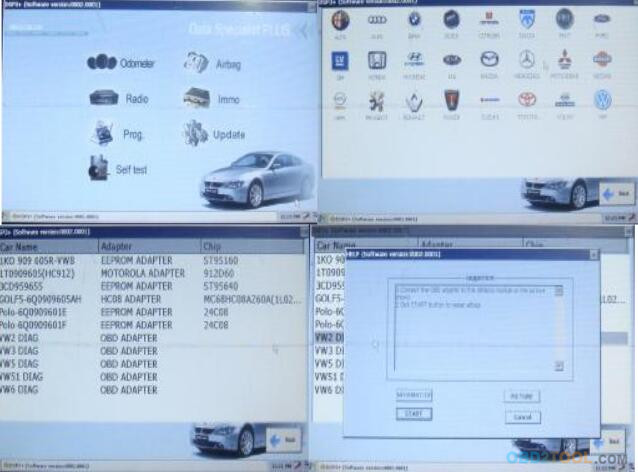Go Back from the brand selection screen

tap(616, 194)
